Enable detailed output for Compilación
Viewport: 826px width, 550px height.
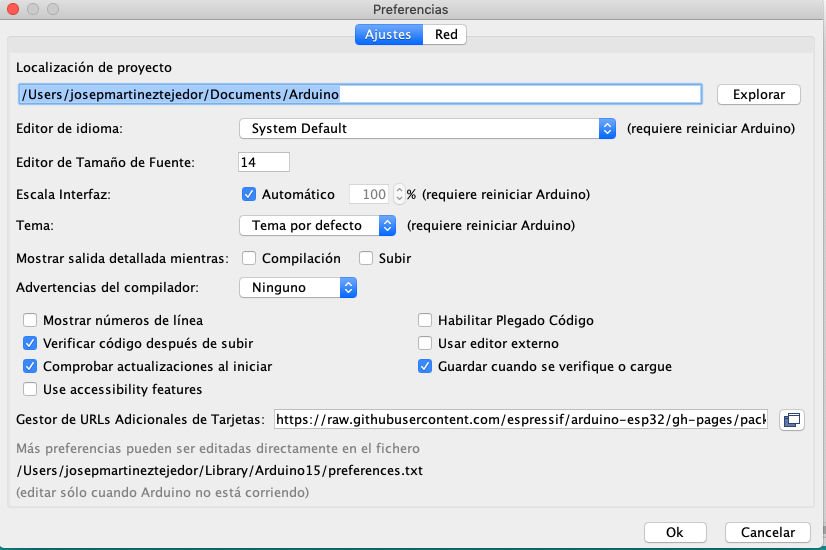pos(249,258)
